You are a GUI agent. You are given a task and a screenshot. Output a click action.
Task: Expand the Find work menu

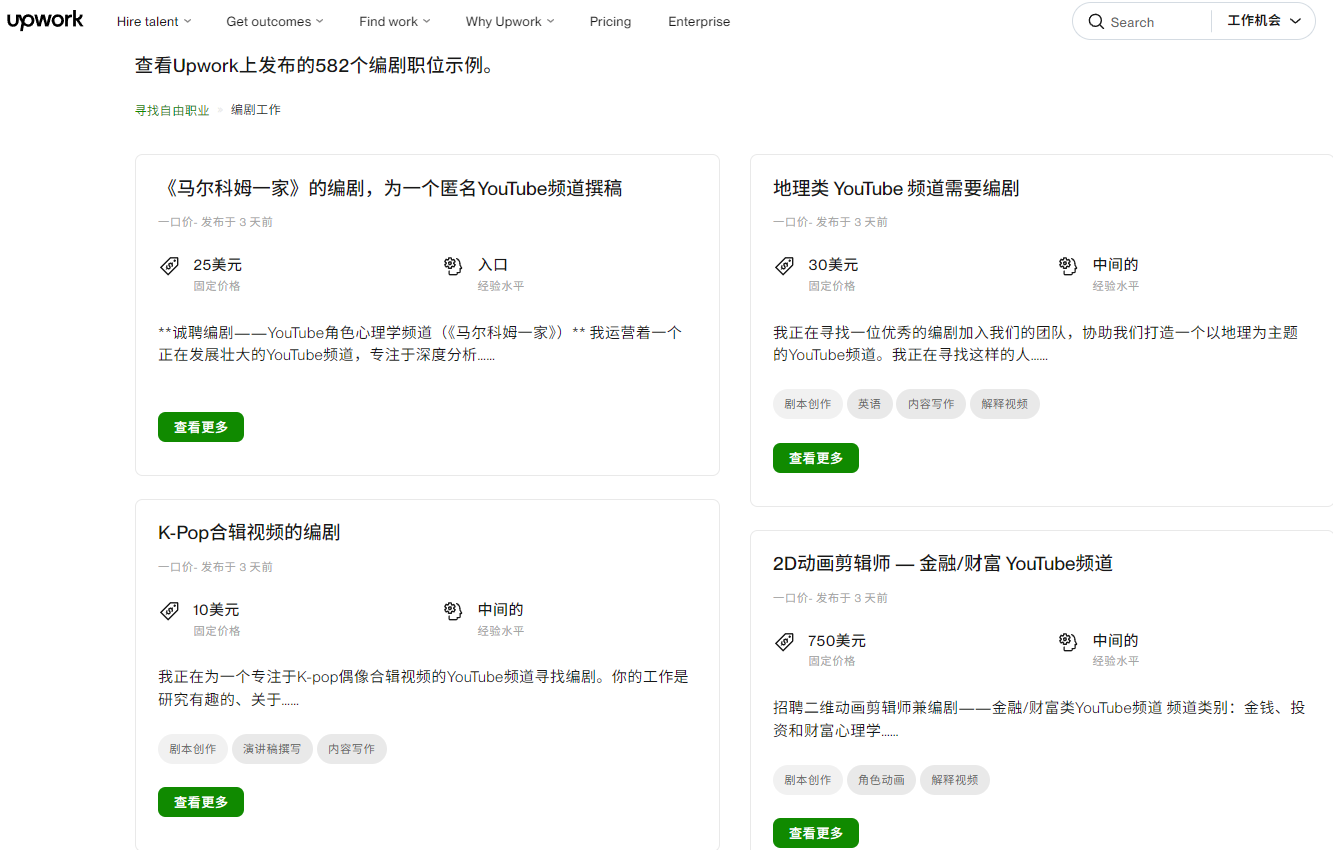click(x=395, y=21)
